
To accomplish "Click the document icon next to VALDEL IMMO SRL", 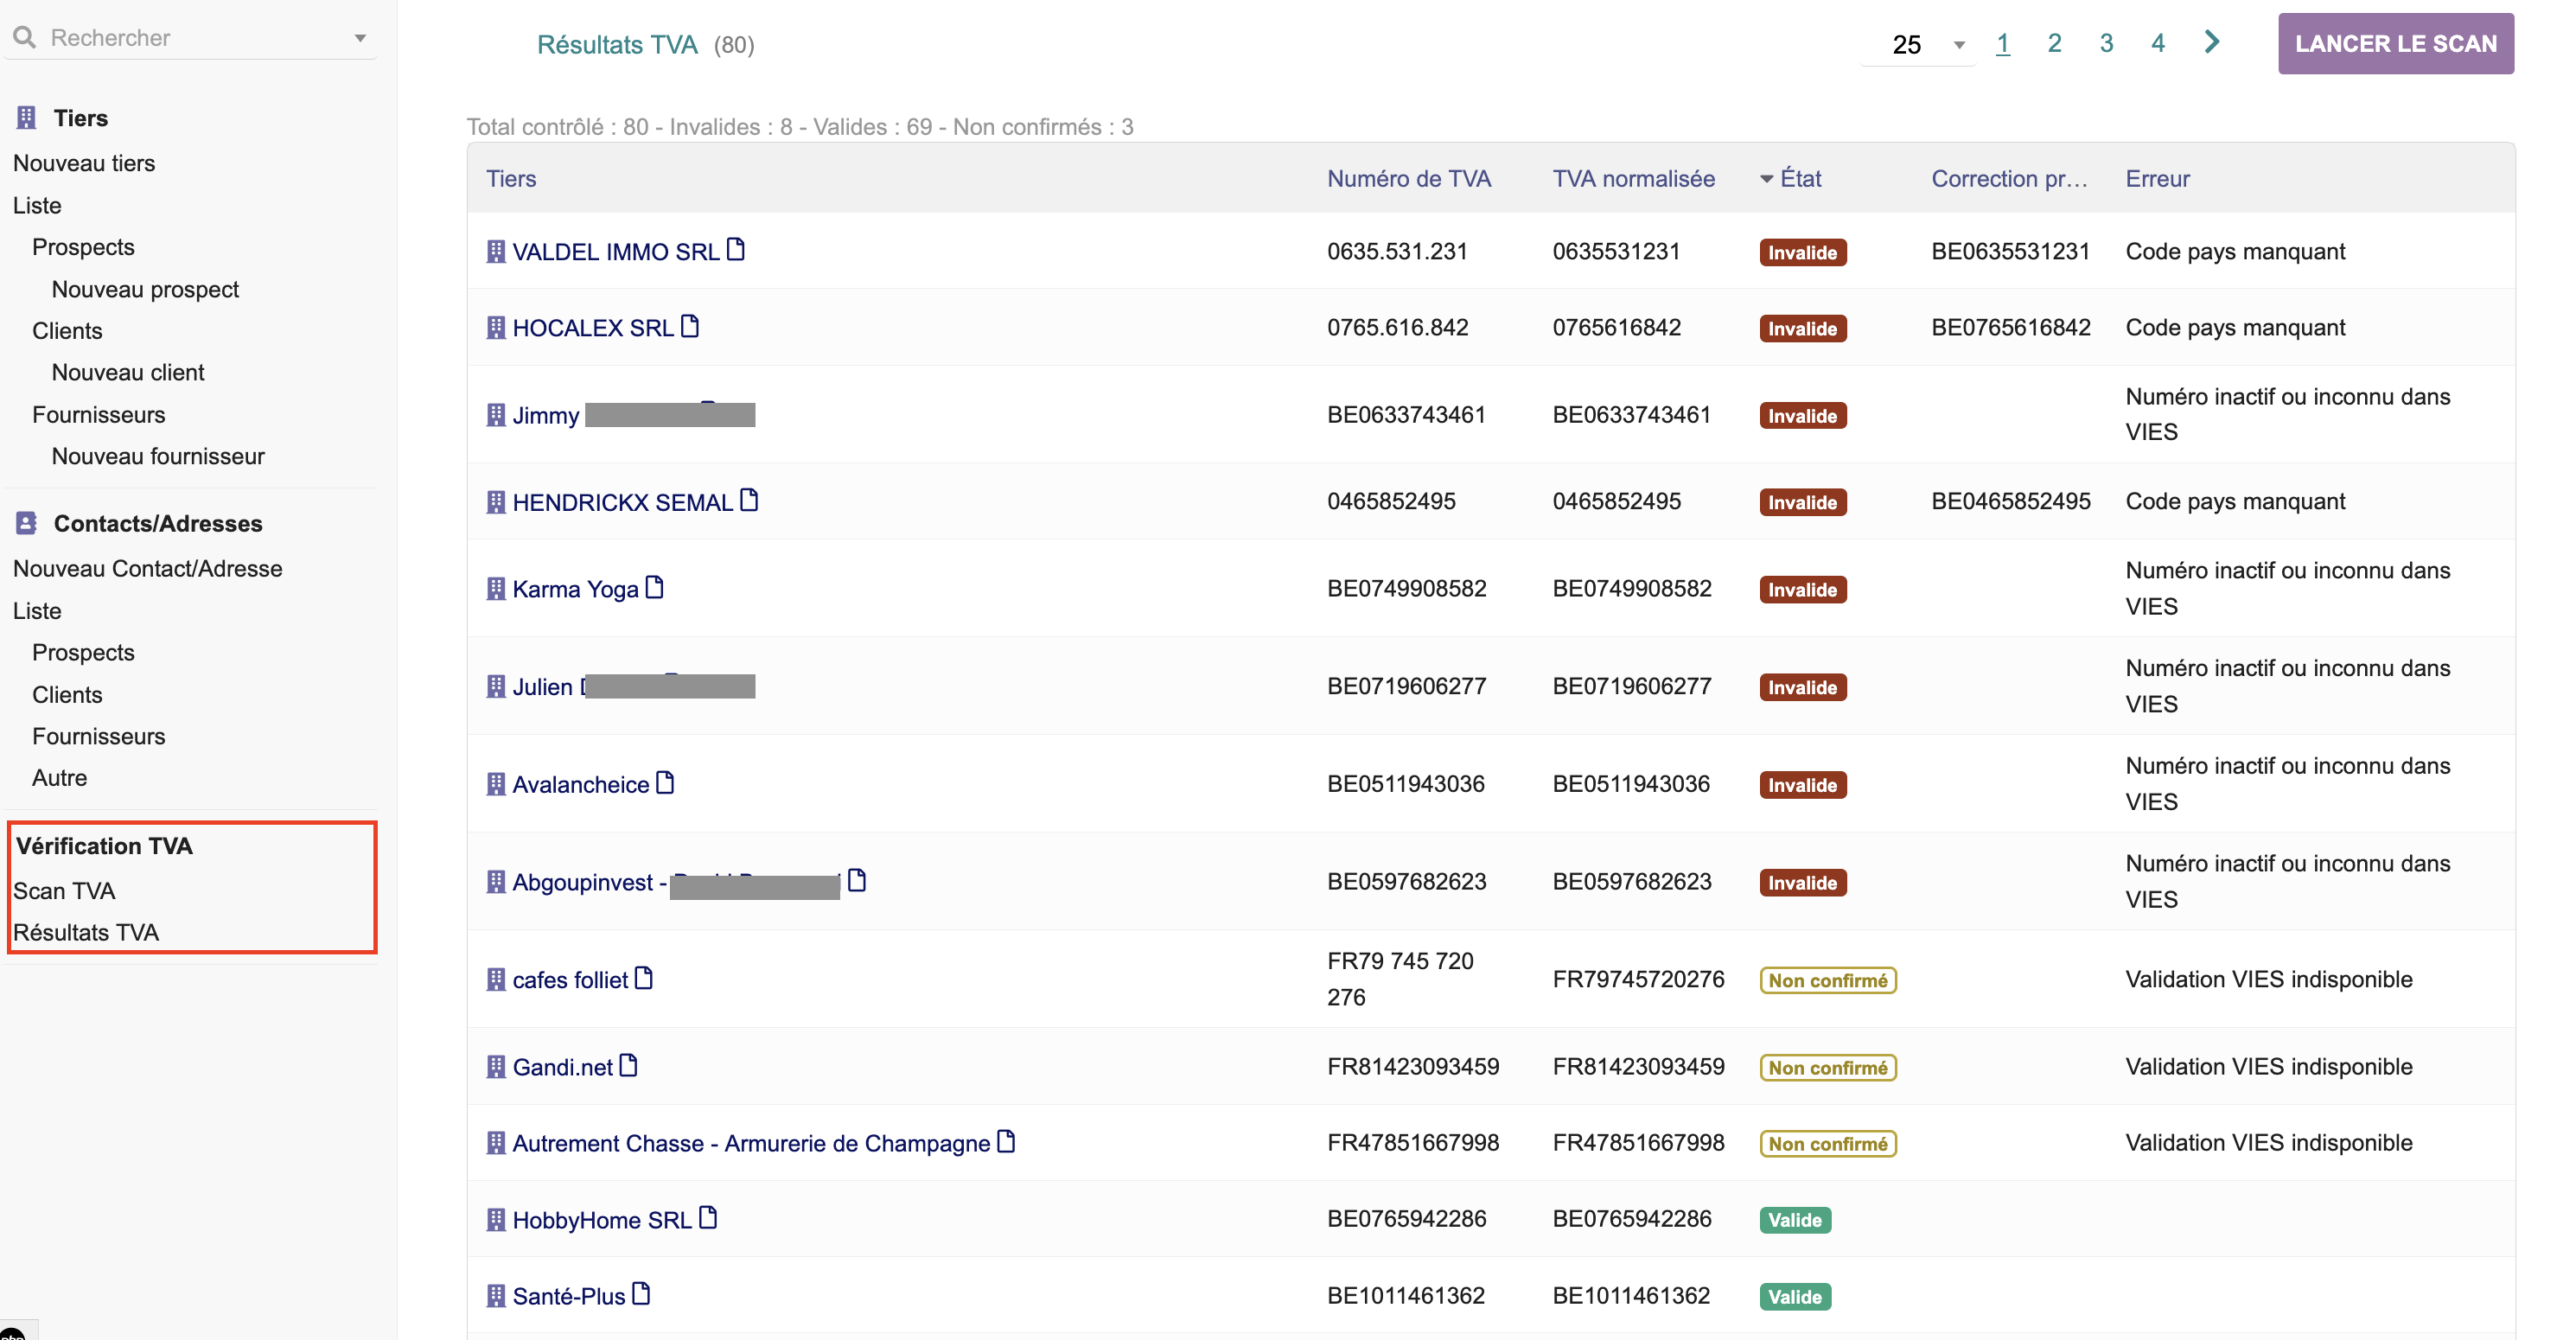I will tap(736, 249).
